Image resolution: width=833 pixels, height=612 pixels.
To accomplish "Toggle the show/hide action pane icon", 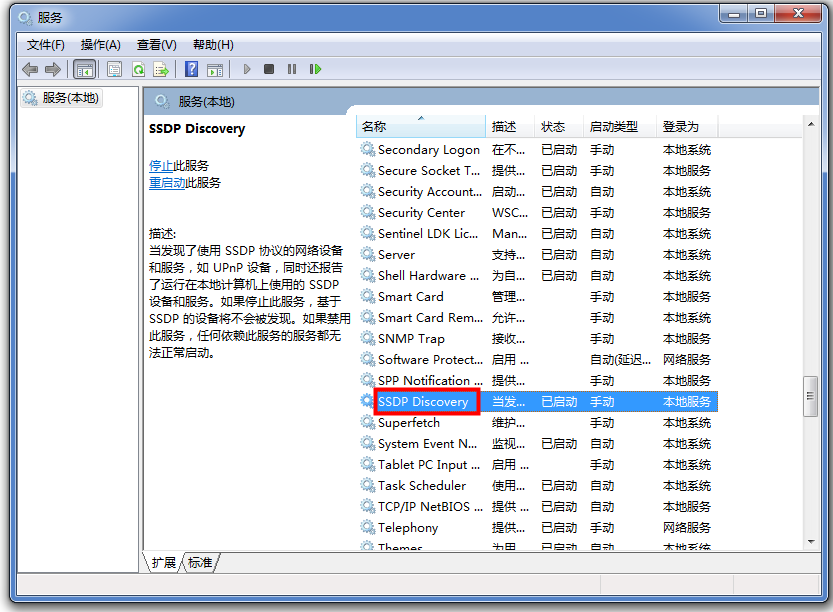I will (x=215, y=69).
